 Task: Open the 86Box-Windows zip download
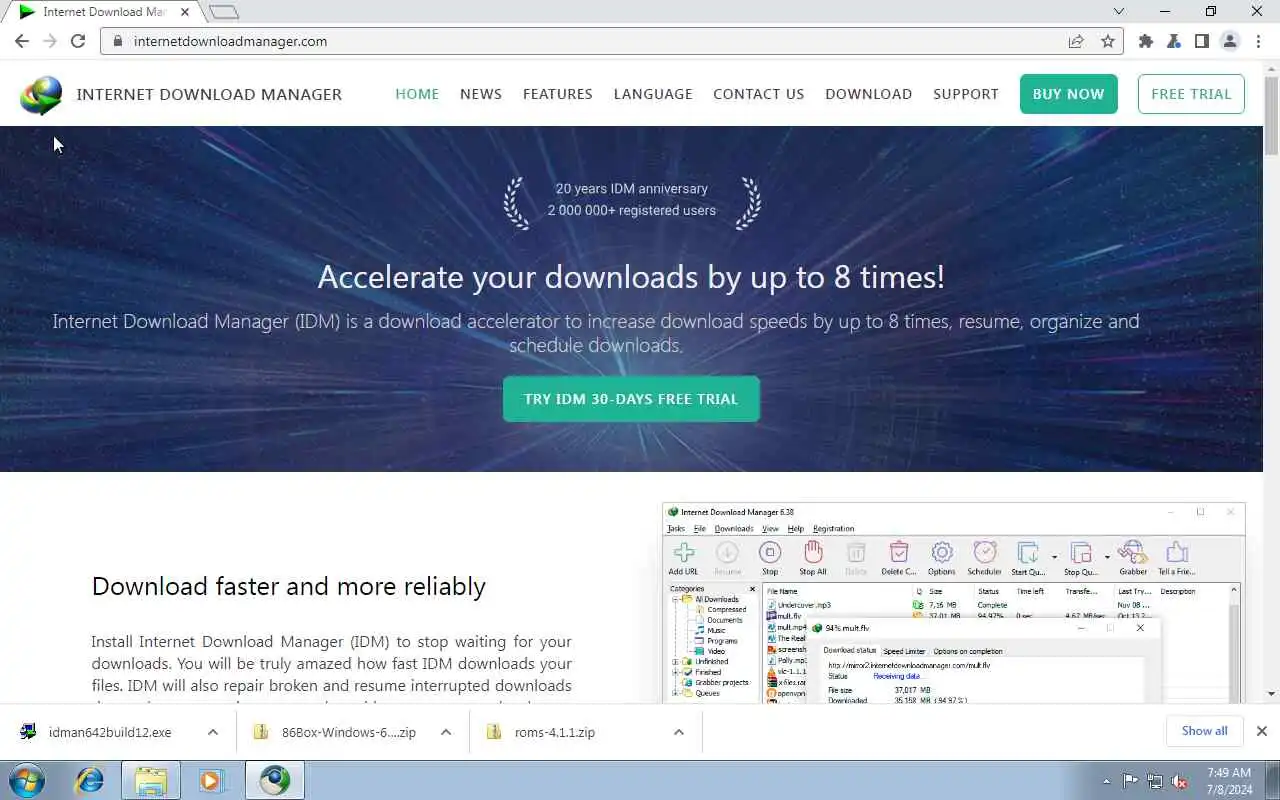pos(336,732)
